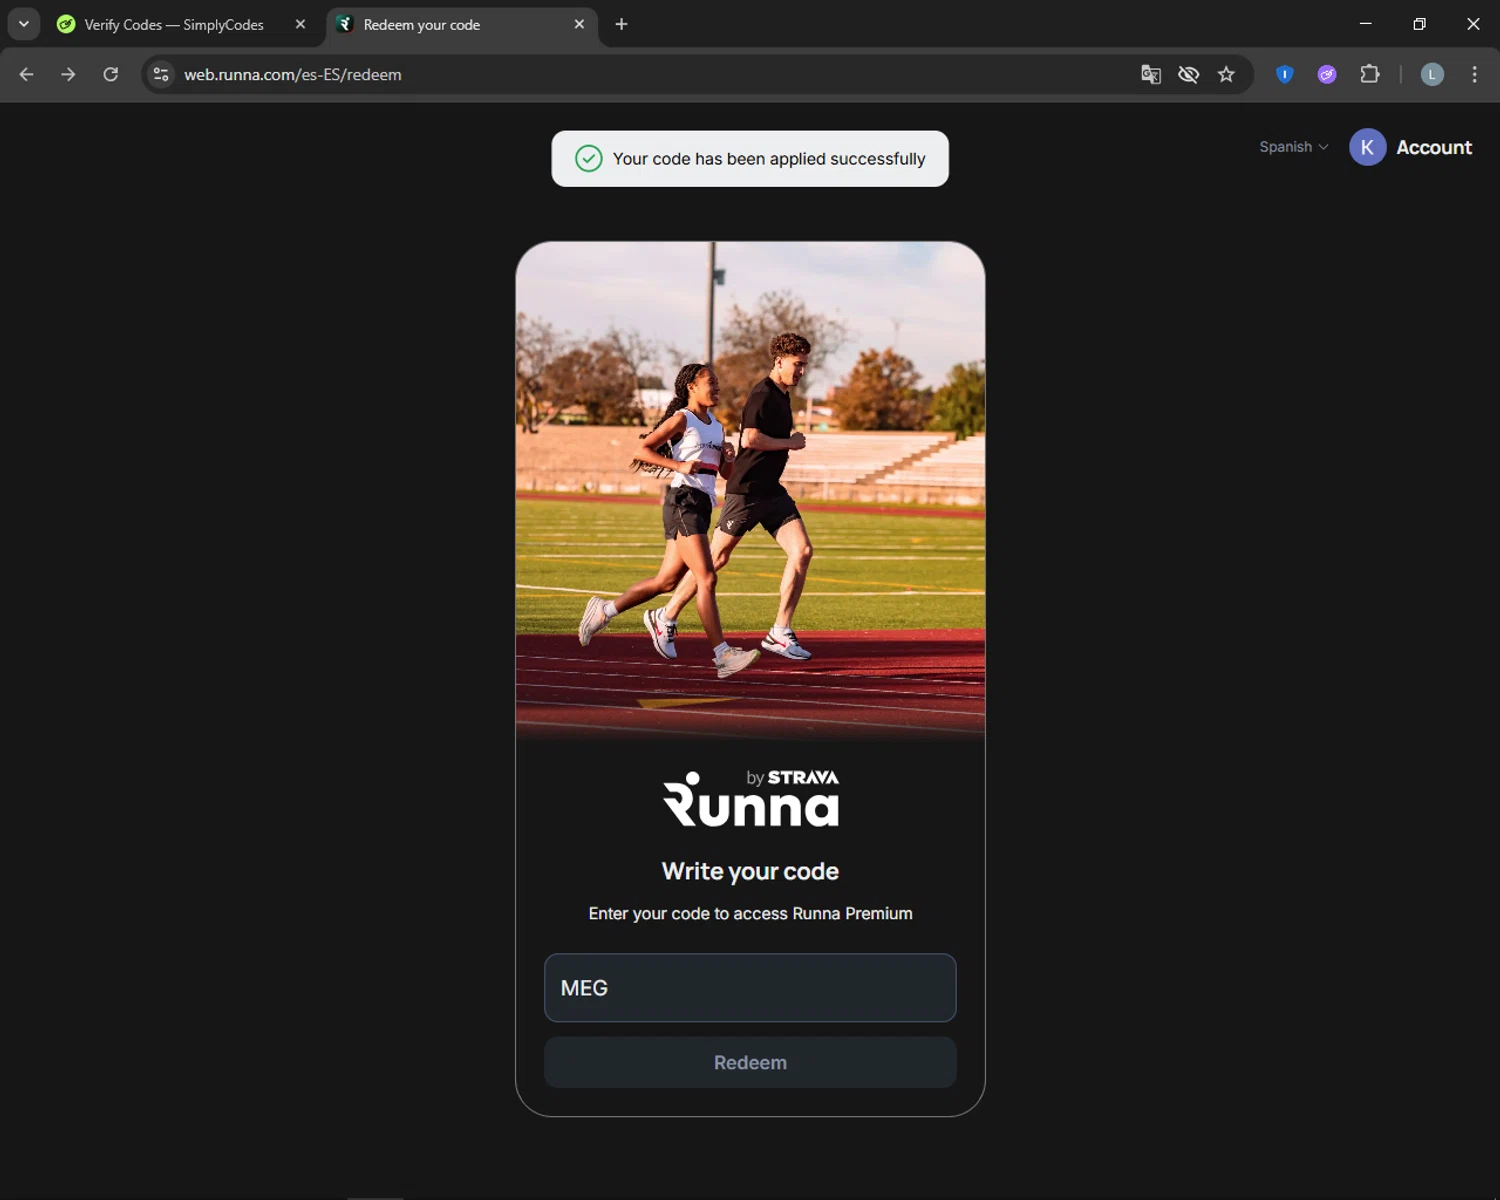Image resolution: width=1500 pixels, height=1200 pixels.
Task: Reload the current page
Action: 111,74
